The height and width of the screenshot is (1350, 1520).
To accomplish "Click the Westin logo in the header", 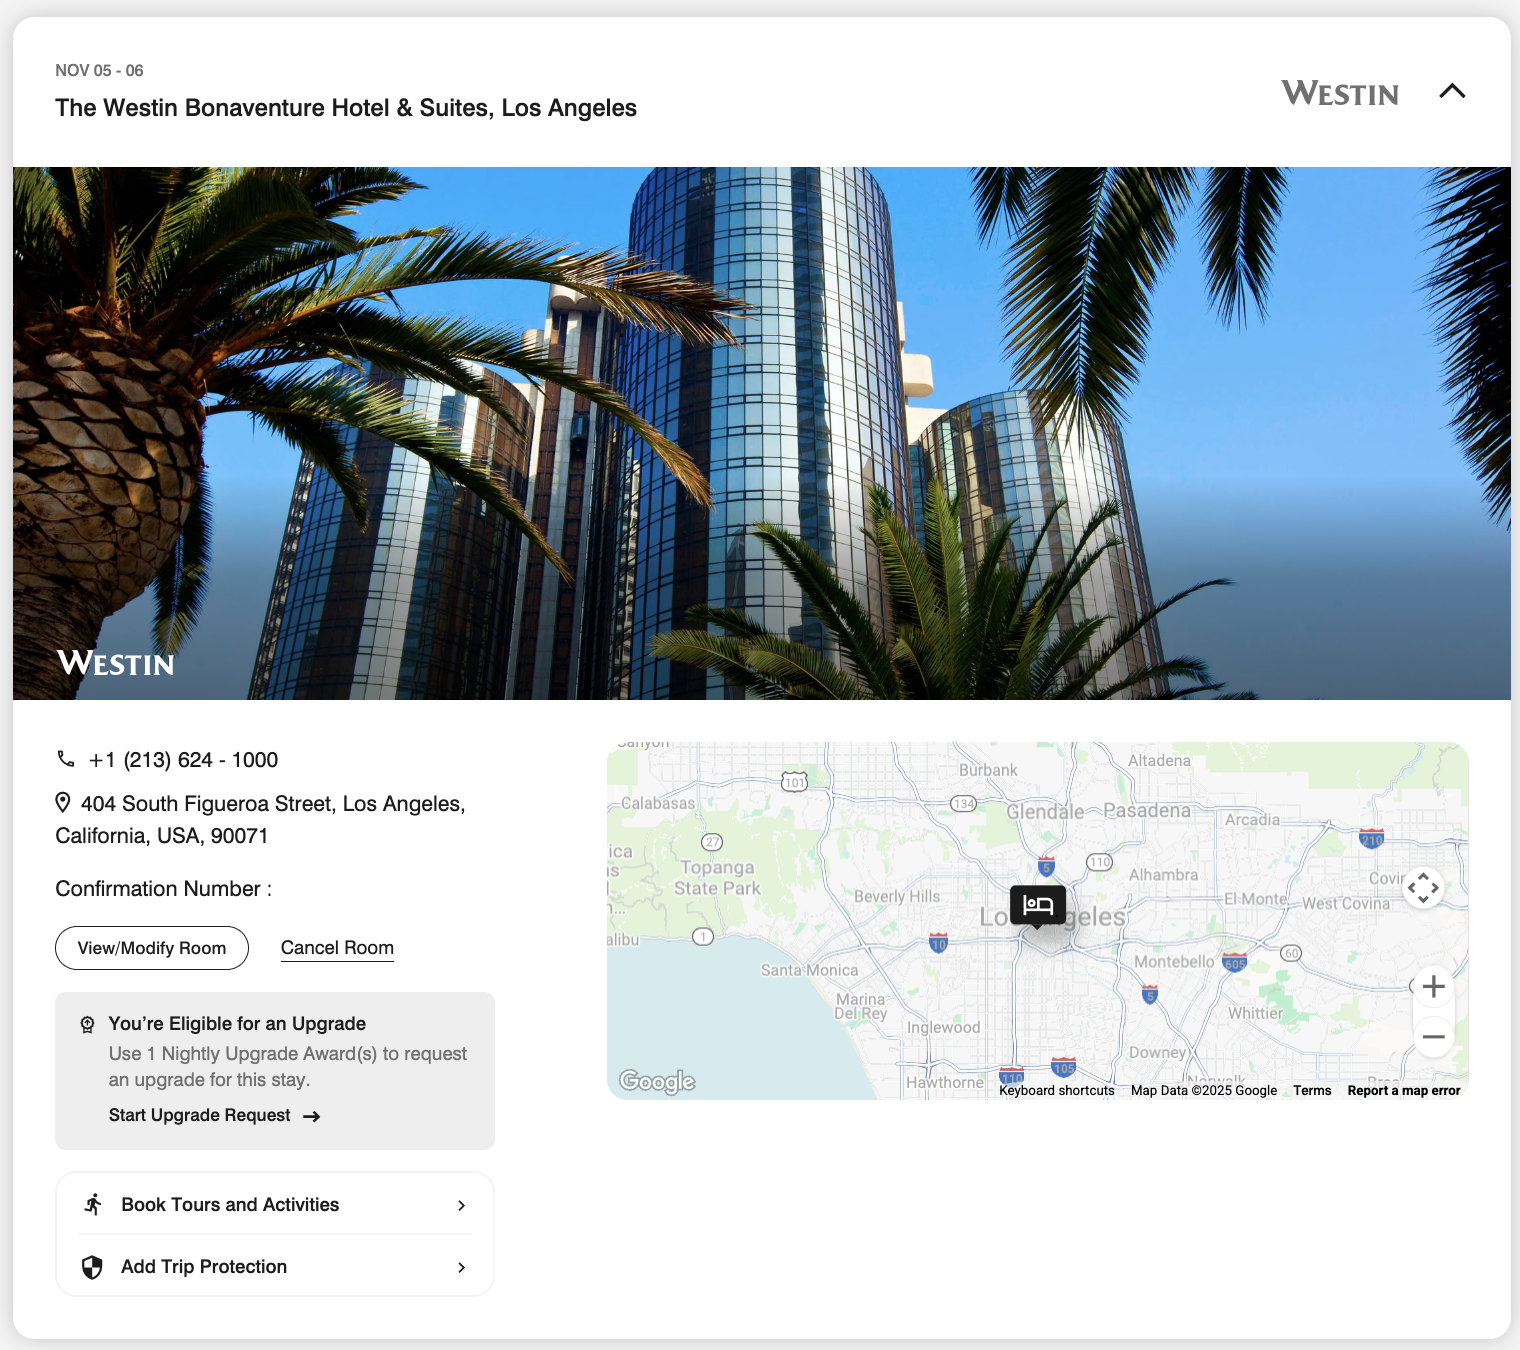I will tap(1340, 94).
